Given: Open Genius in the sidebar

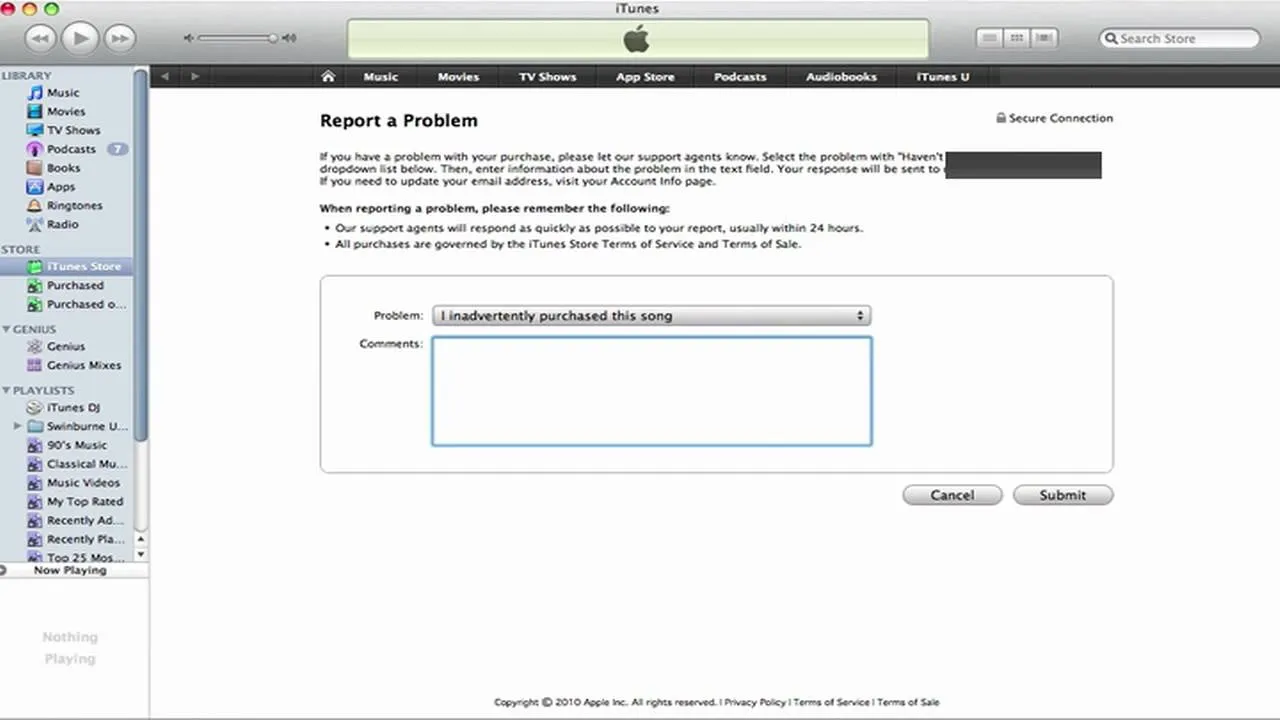Looking at the screenshot, I should (66, 346).
